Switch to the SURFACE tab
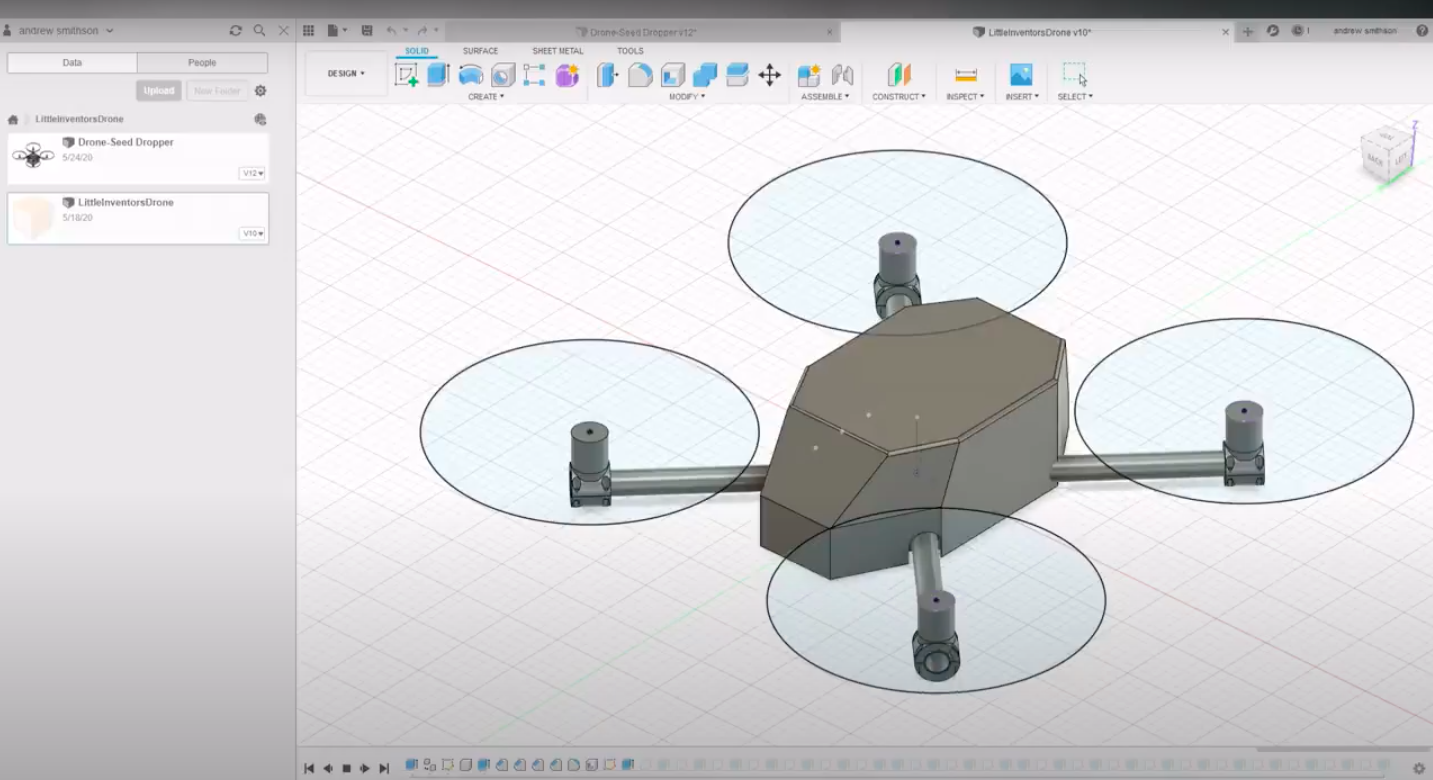The image size is (1433, 780). click(x=480, y=51)
